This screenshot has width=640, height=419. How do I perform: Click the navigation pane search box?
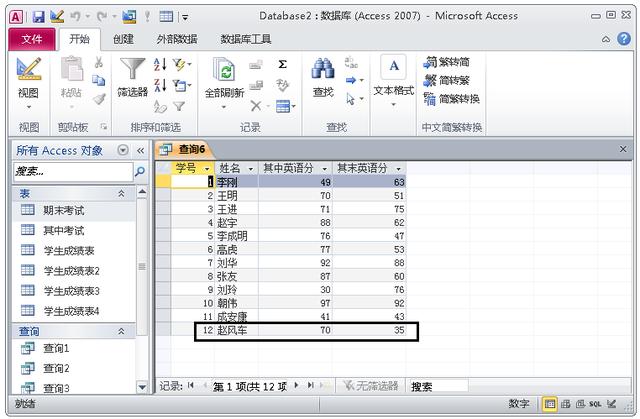coord(73,171)
